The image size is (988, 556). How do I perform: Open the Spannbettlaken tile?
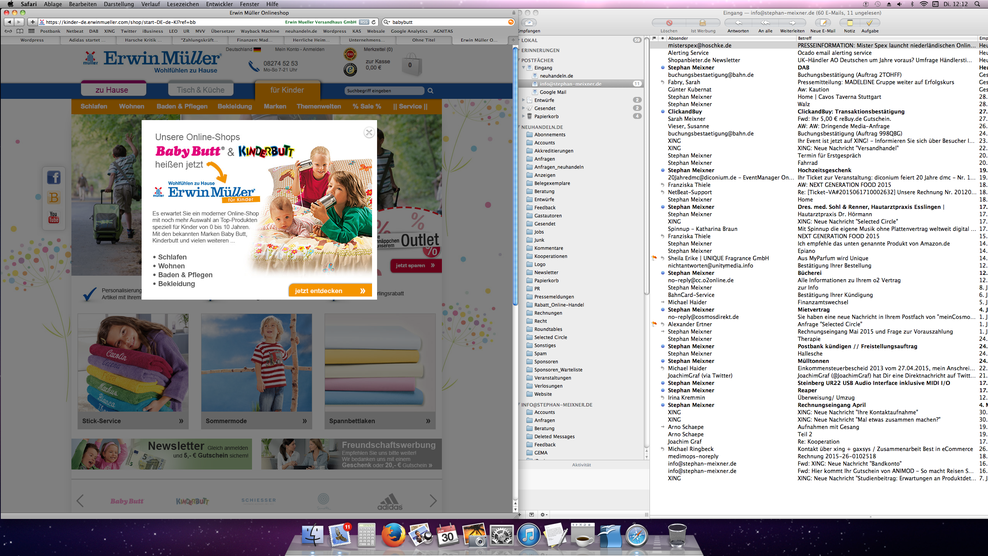pyautogui.click(x=380, y=371)
